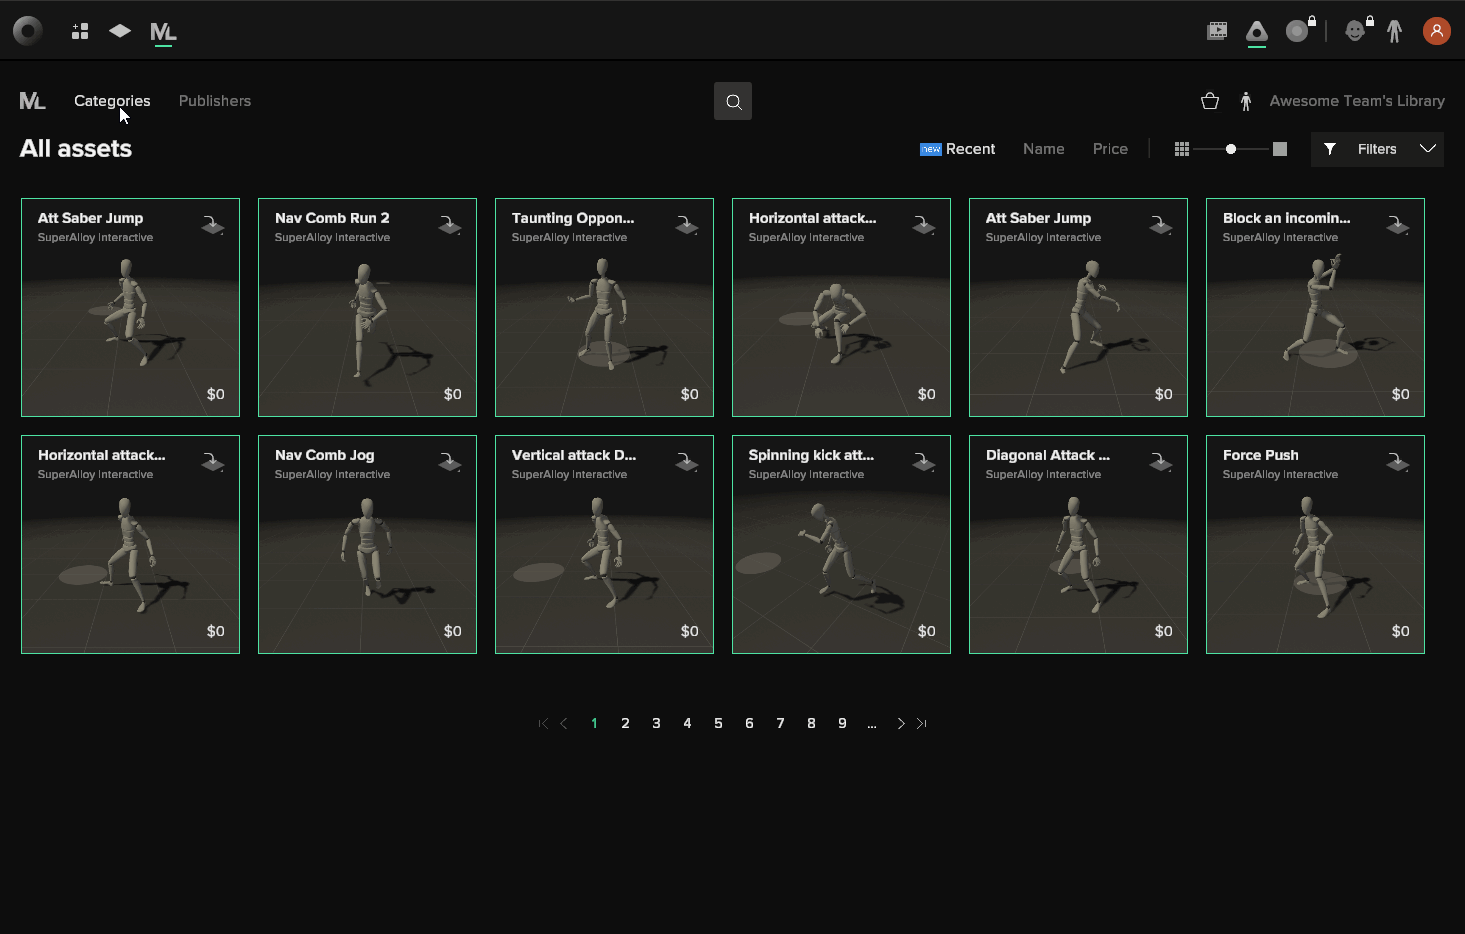The width and height of the screenshot is (1465, 934).
Task: Click the add-to-library icon on Force Push
Action: [1397, 461]
